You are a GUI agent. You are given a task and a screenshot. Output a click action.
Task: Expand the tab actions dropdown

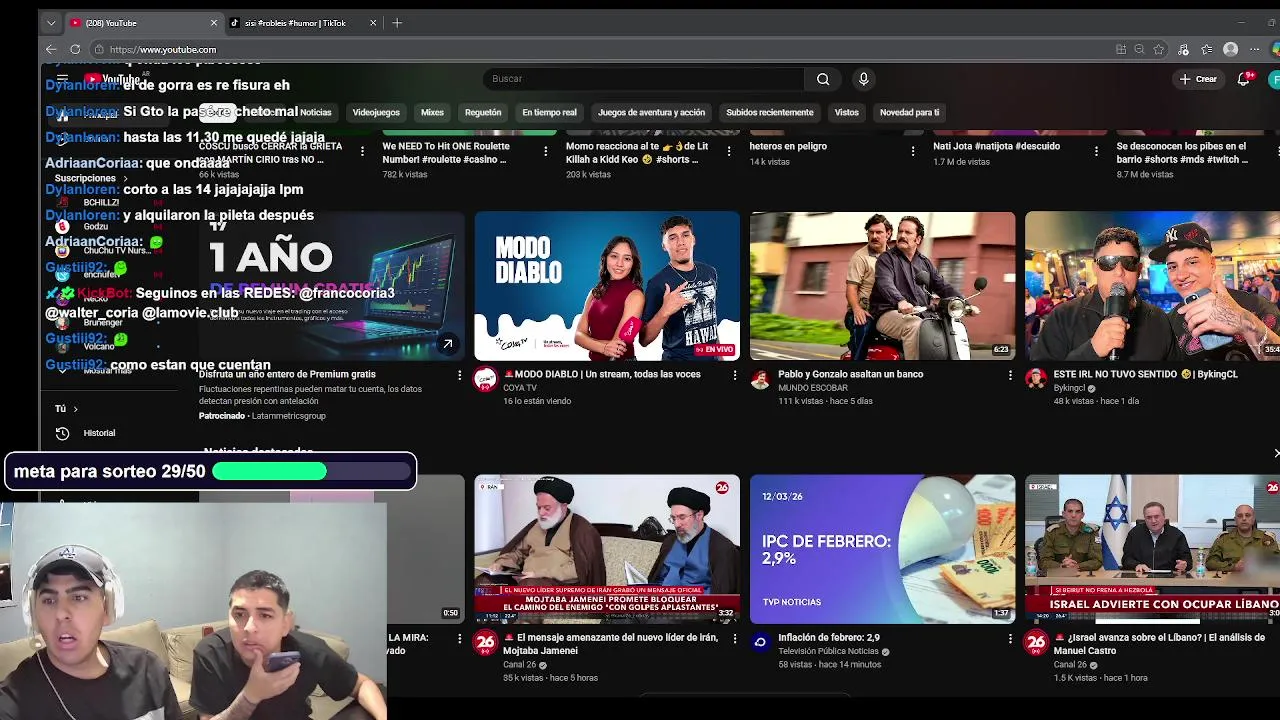point(51,23)
